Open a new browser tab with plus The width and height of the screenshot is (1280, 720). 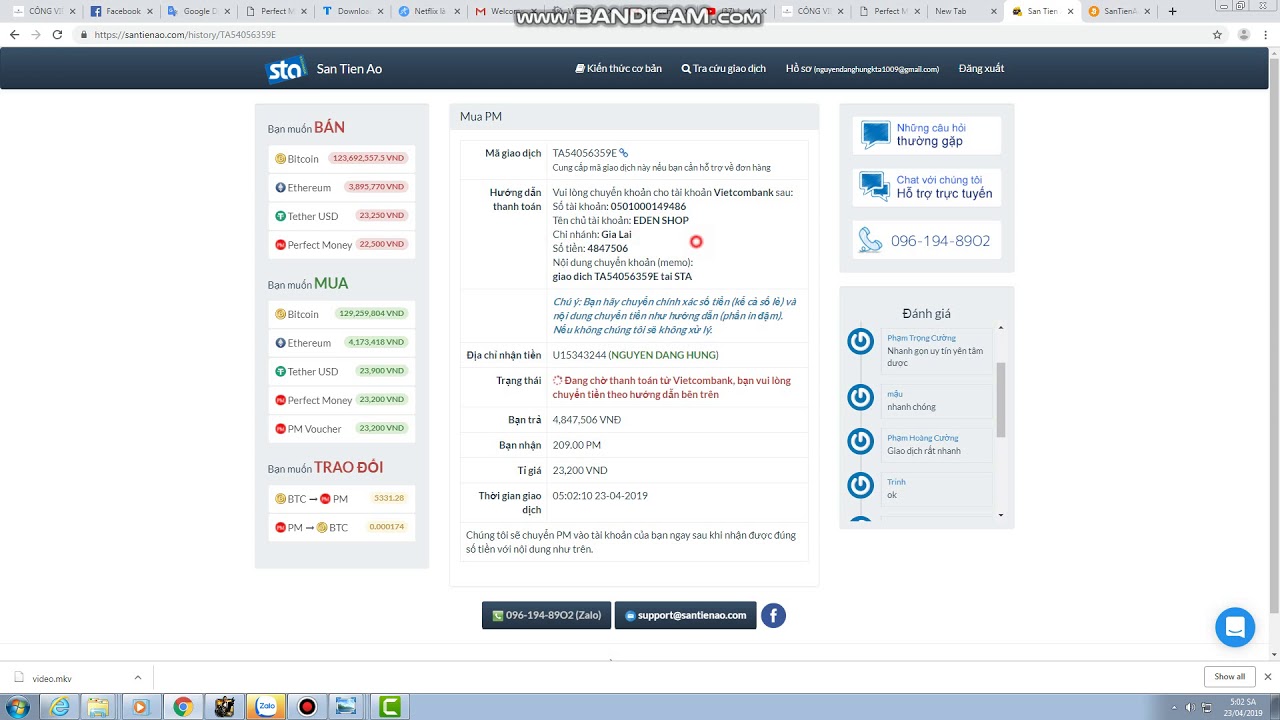1172,11
